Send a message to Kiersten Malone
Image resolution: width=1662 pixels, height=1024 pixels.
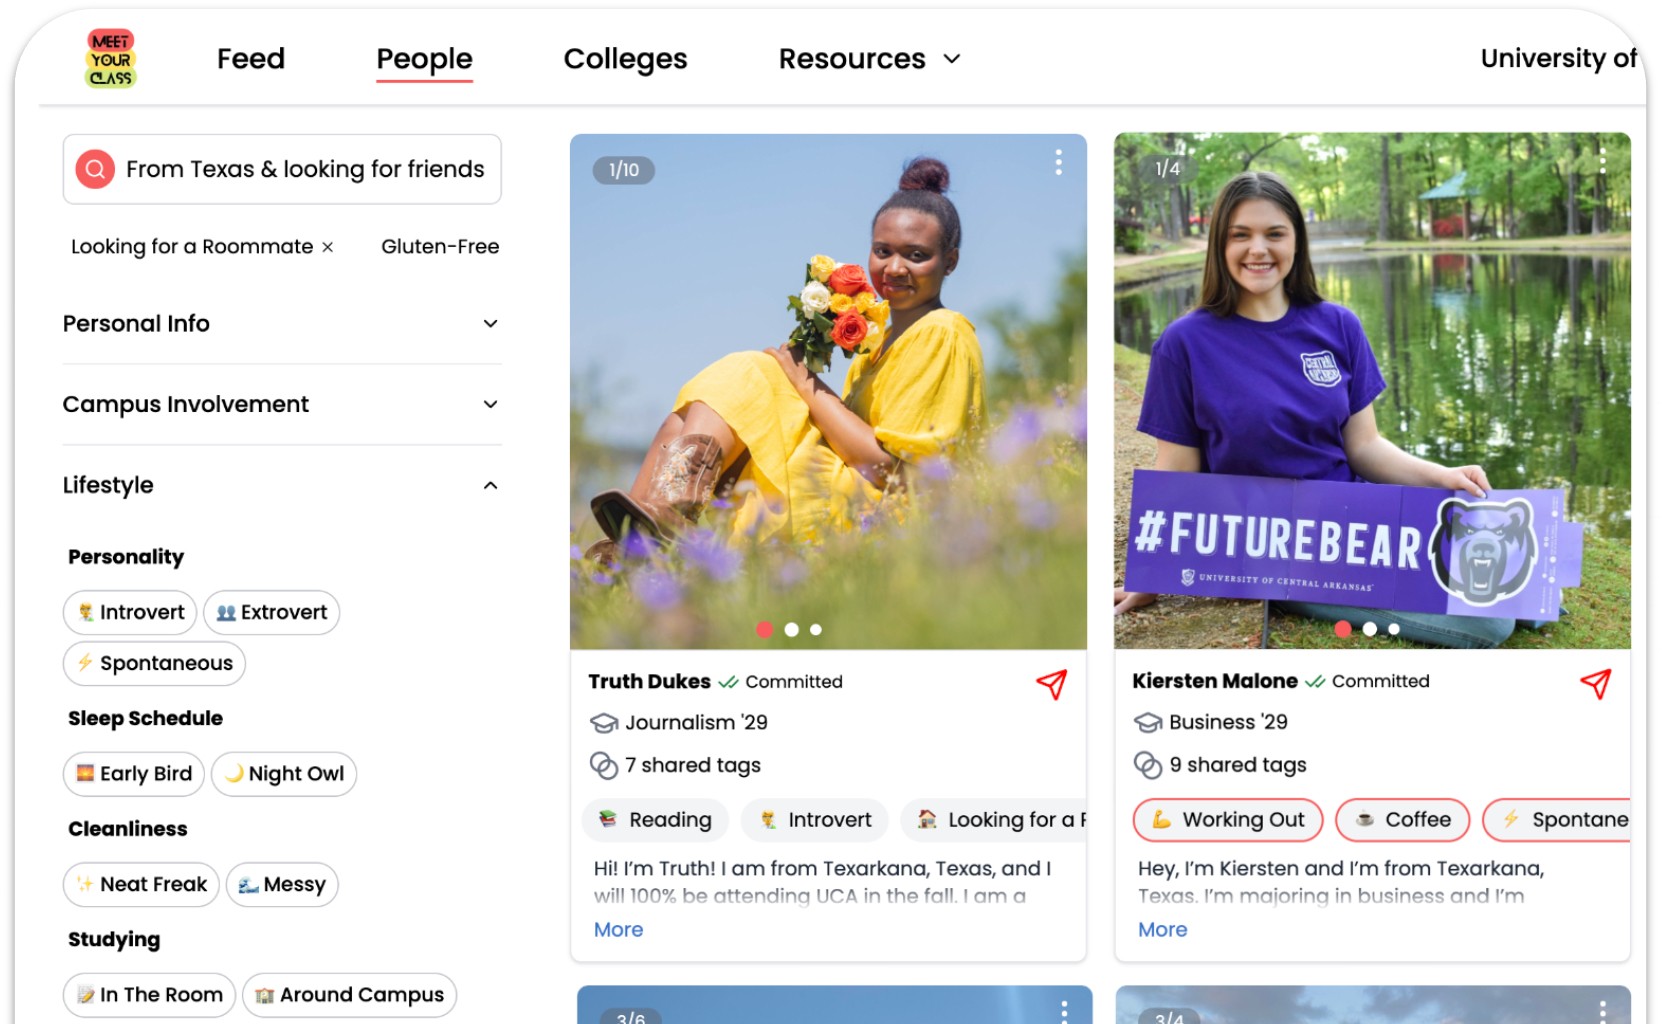pos(1595,684)
